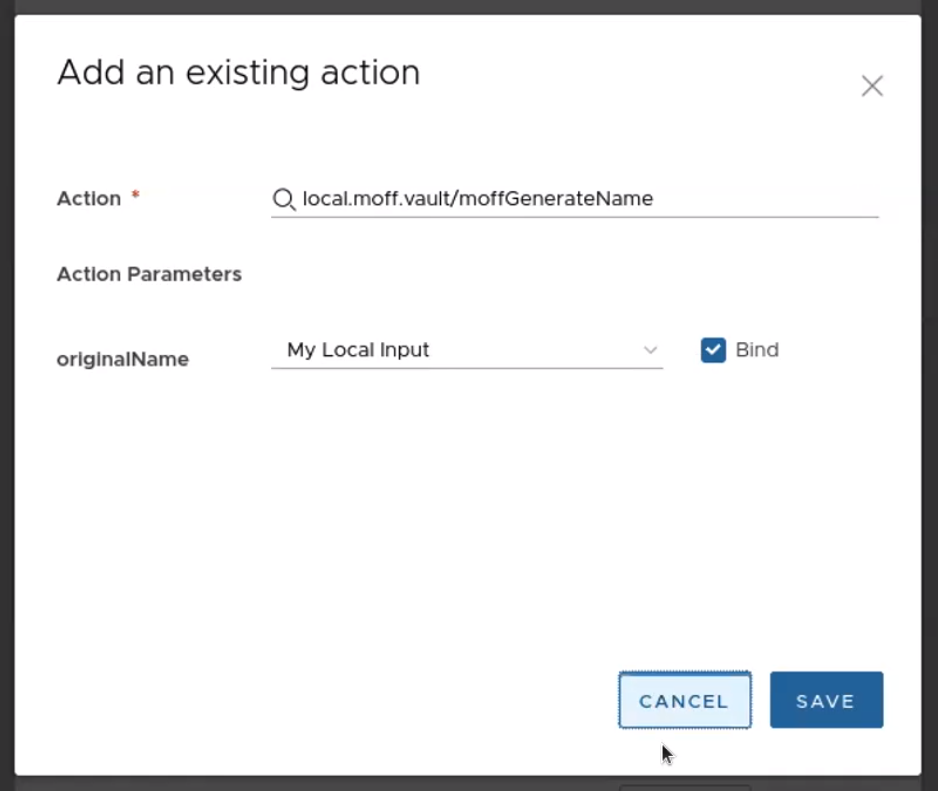Click the Action field label
Image resolution: width=938 pixels, height=791 pixels.
tap(89, 199)
